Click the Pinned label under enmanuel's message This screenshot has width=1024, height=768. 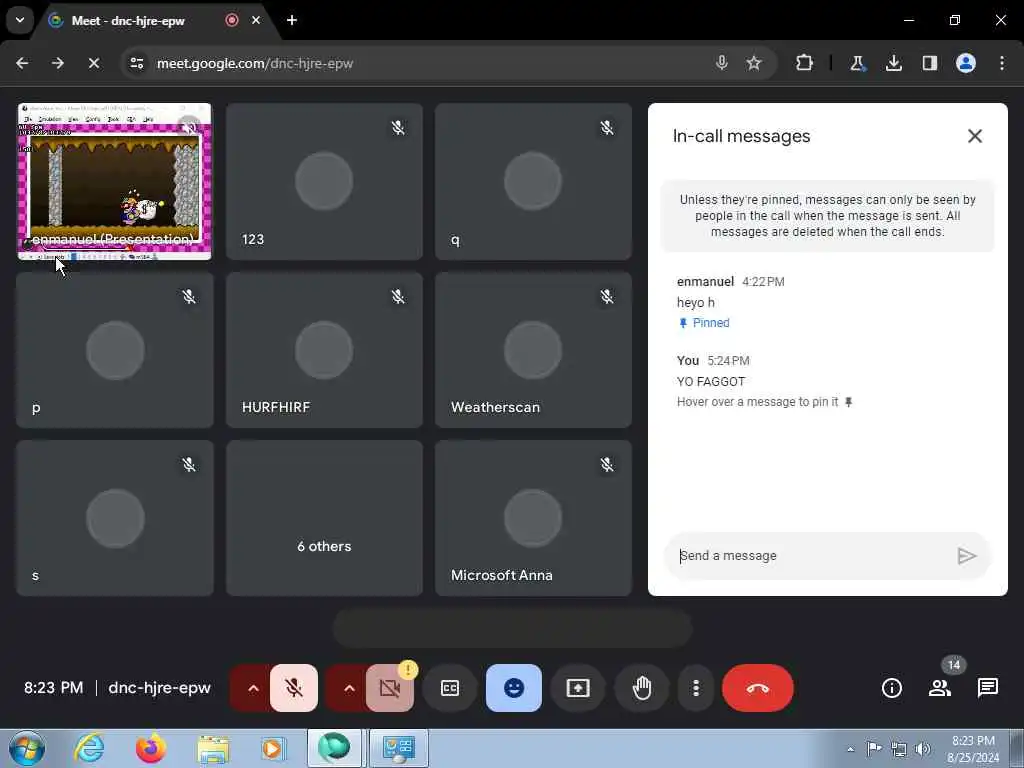(x=704, y=323)
